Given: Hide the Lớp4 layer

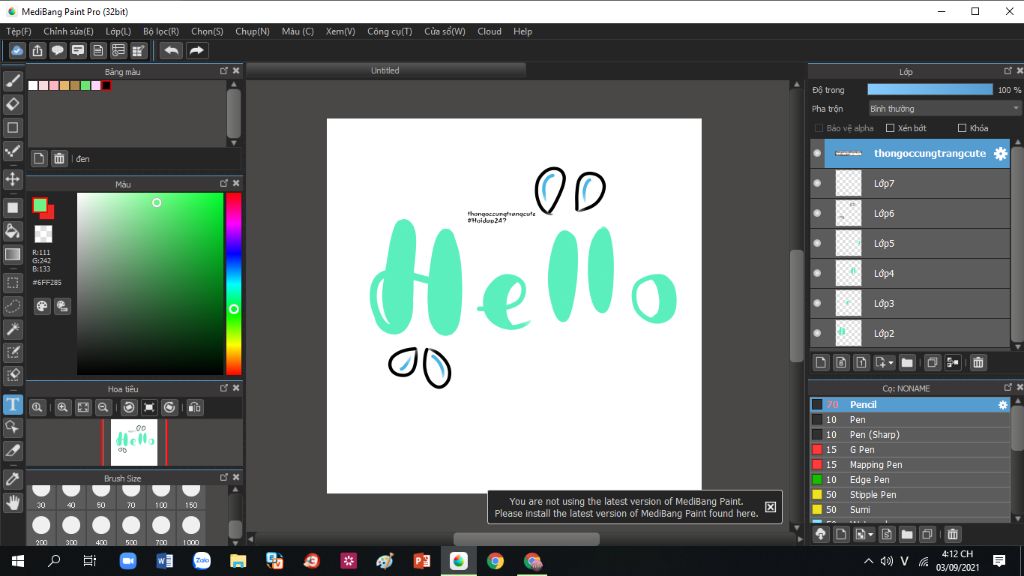Looking at the screenshot, I should 817,273.
